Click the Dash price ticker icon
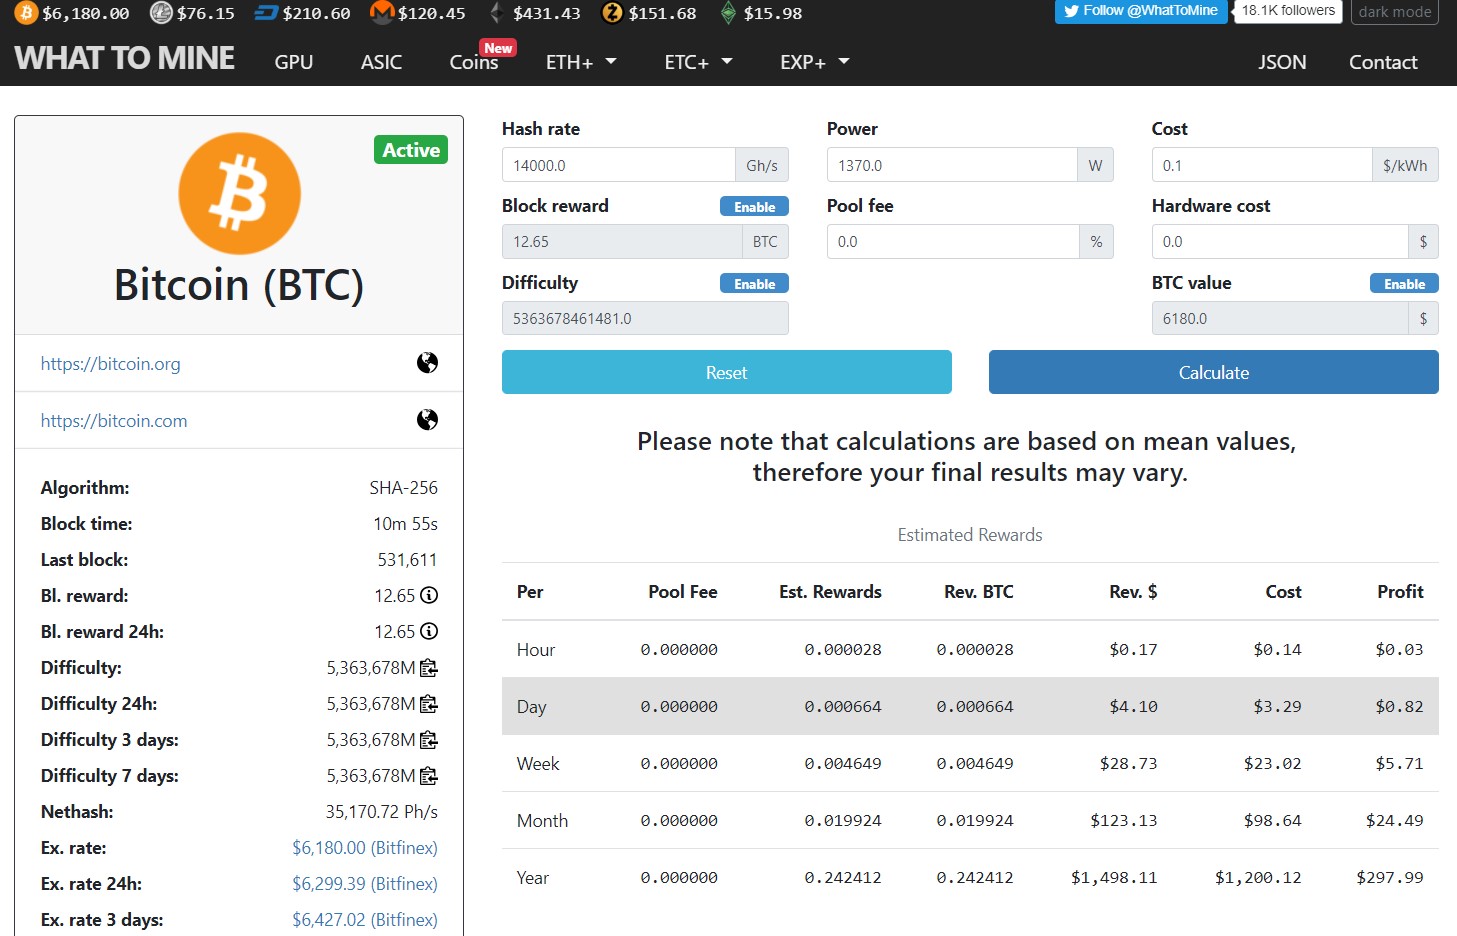1457x936 pixels. coord(266,13)
